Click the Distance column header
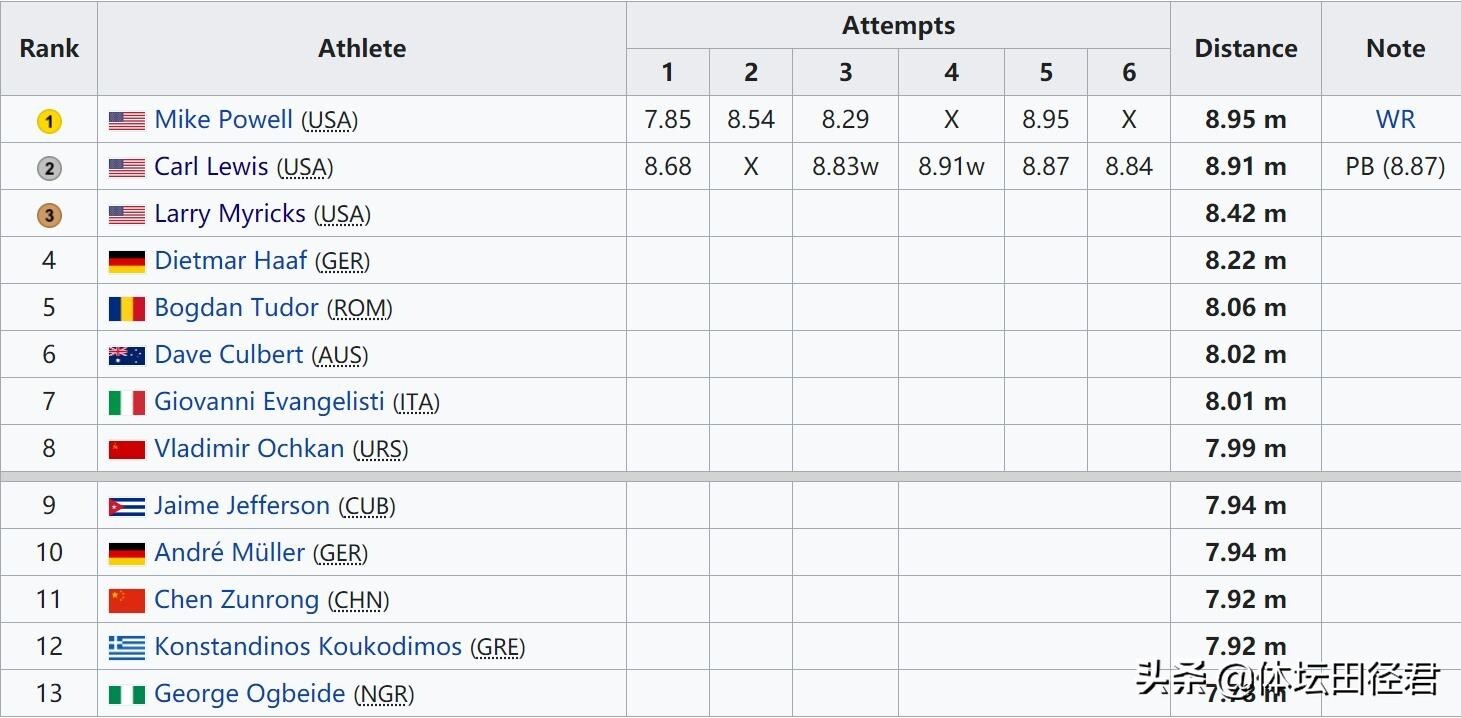The height and width of the screenshot is (718, 1461). (1246, 48)
